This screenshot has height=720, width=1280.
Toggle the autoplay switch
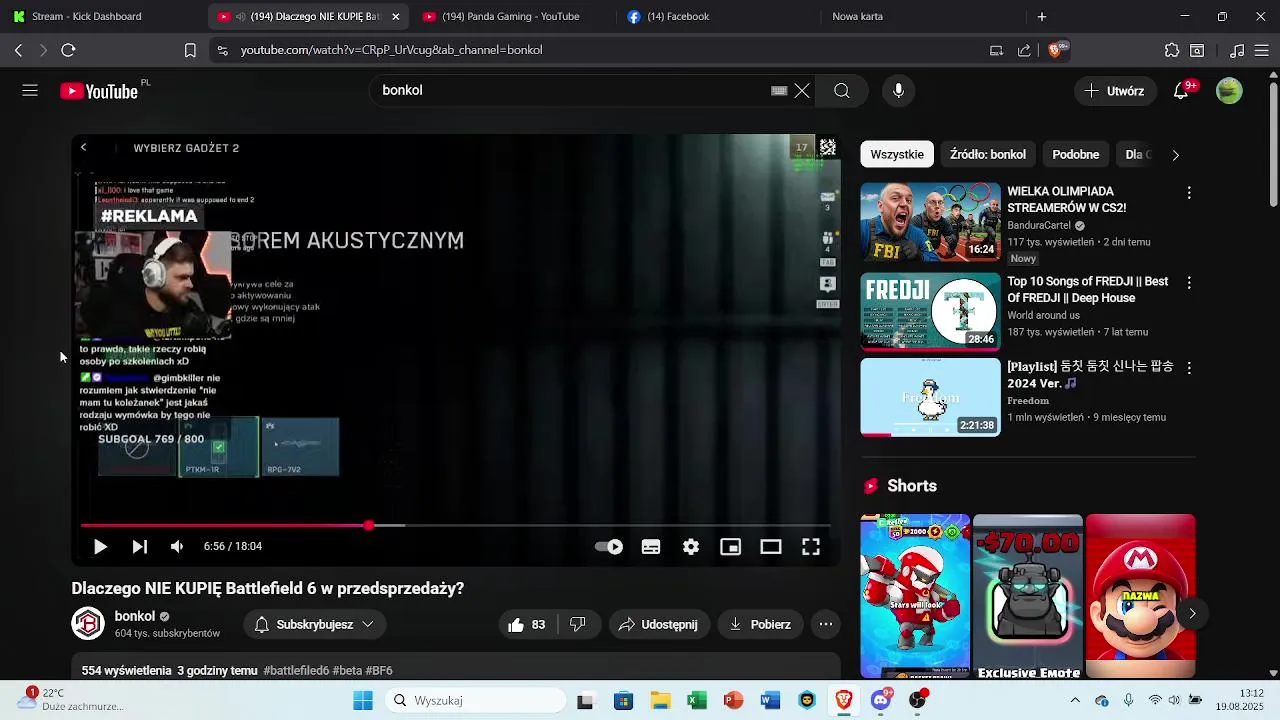(x=609, y=547)
